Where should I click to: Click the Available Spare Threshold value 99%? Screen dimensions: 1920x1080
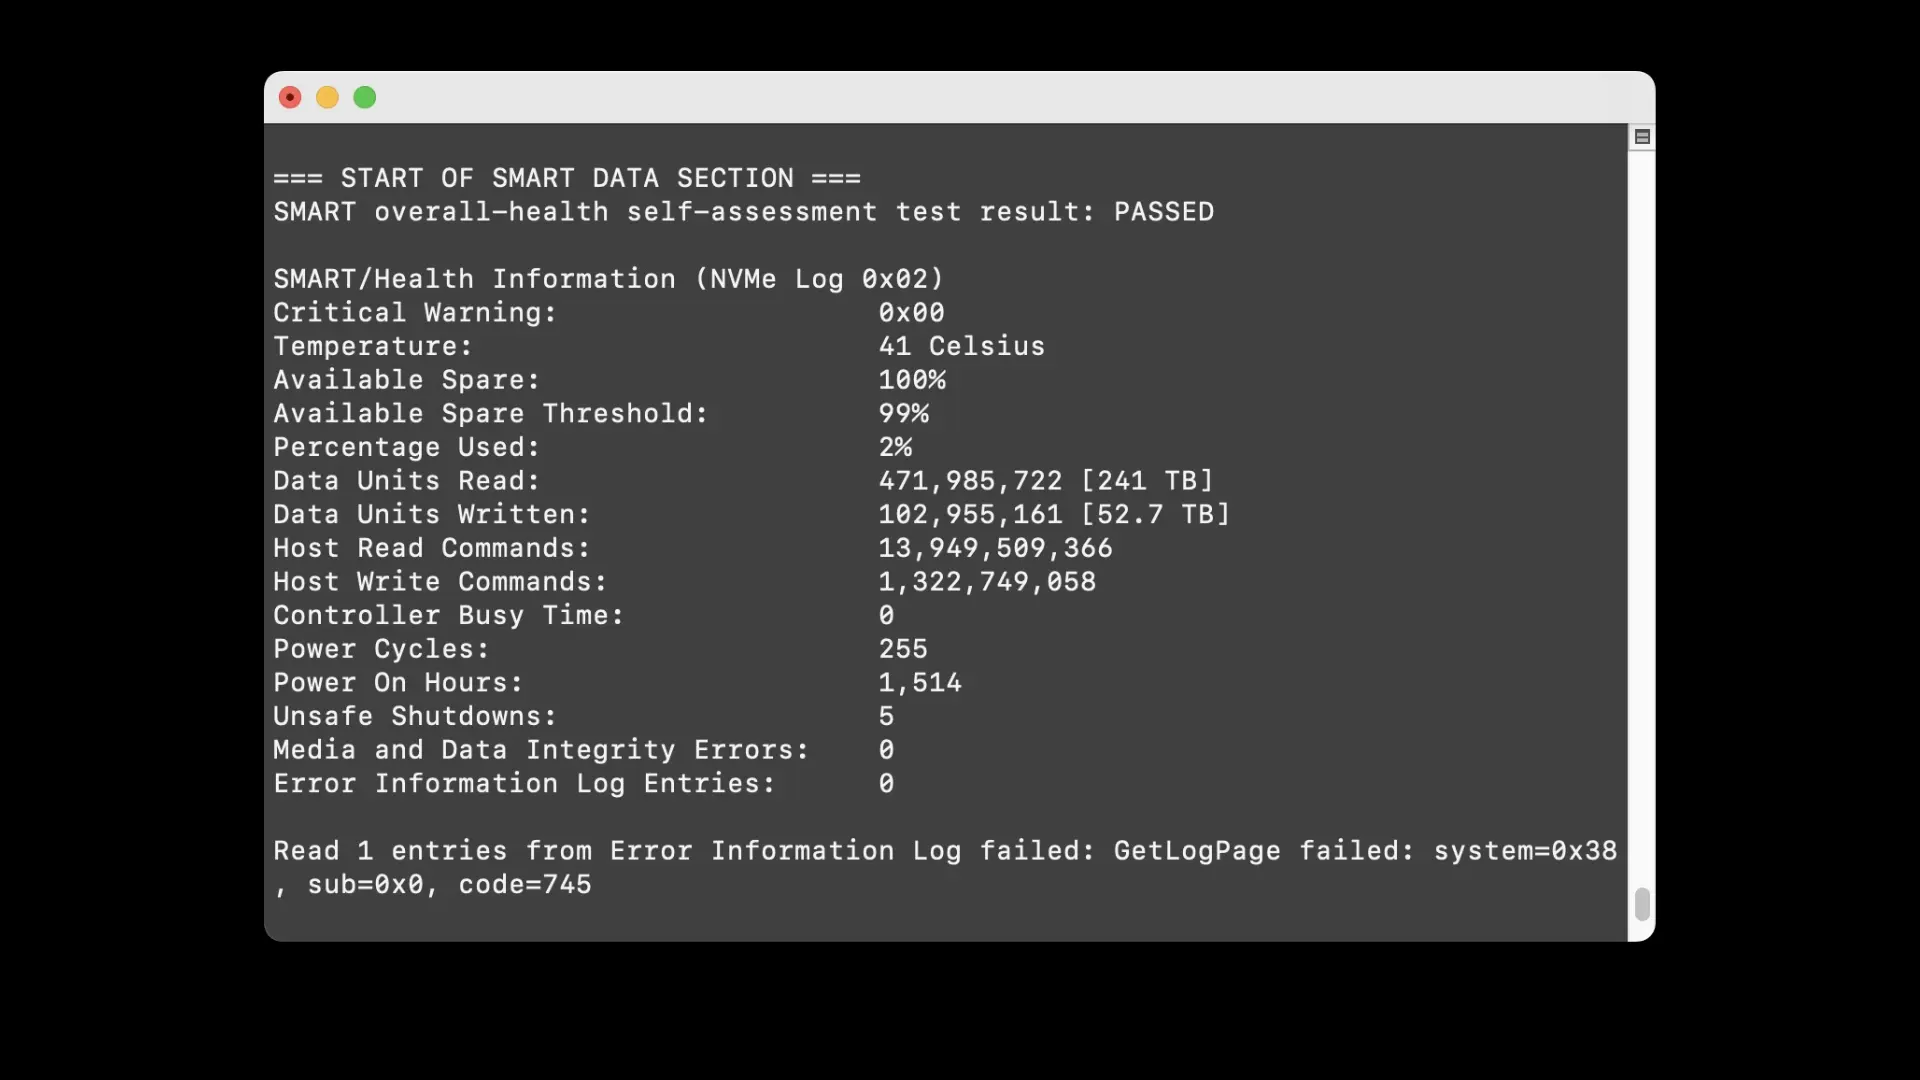(904, 414)
